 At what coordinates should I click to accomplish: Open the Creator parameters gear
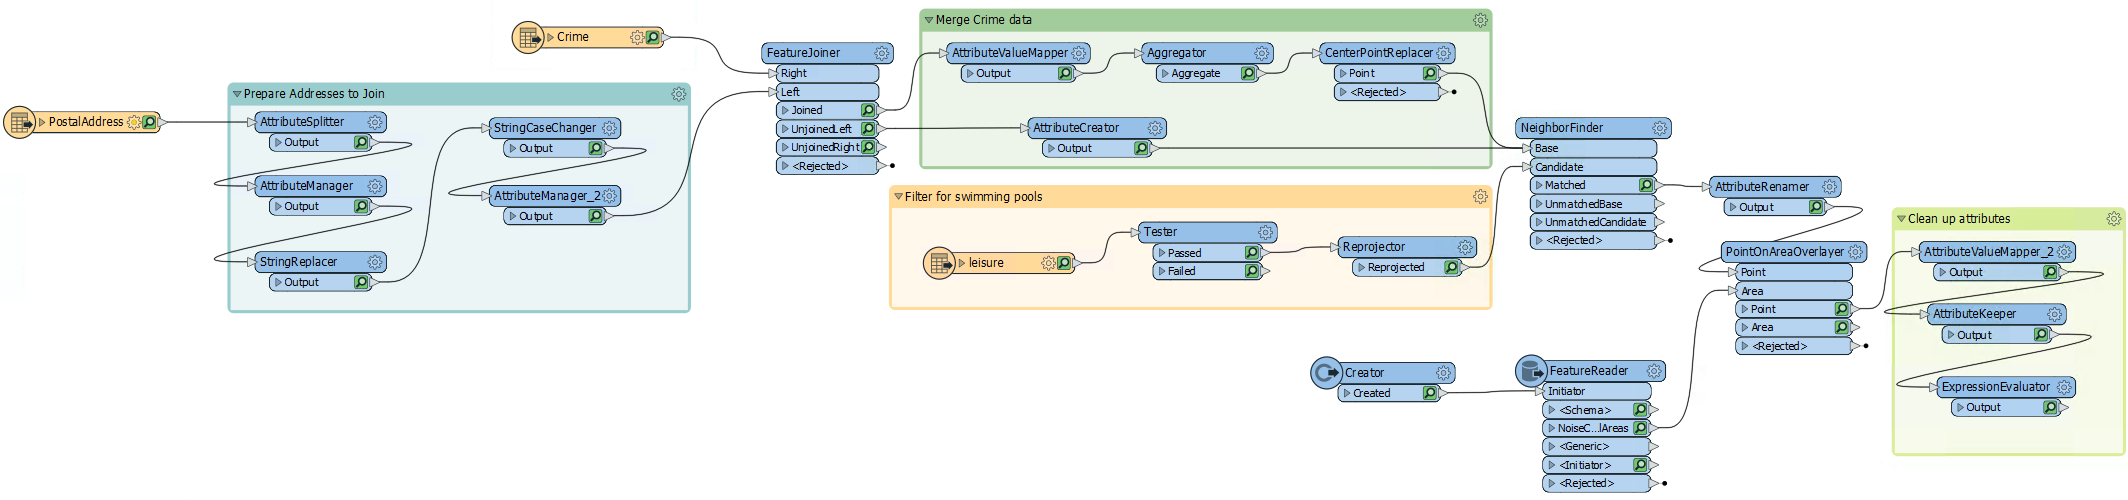[1444, 373]
